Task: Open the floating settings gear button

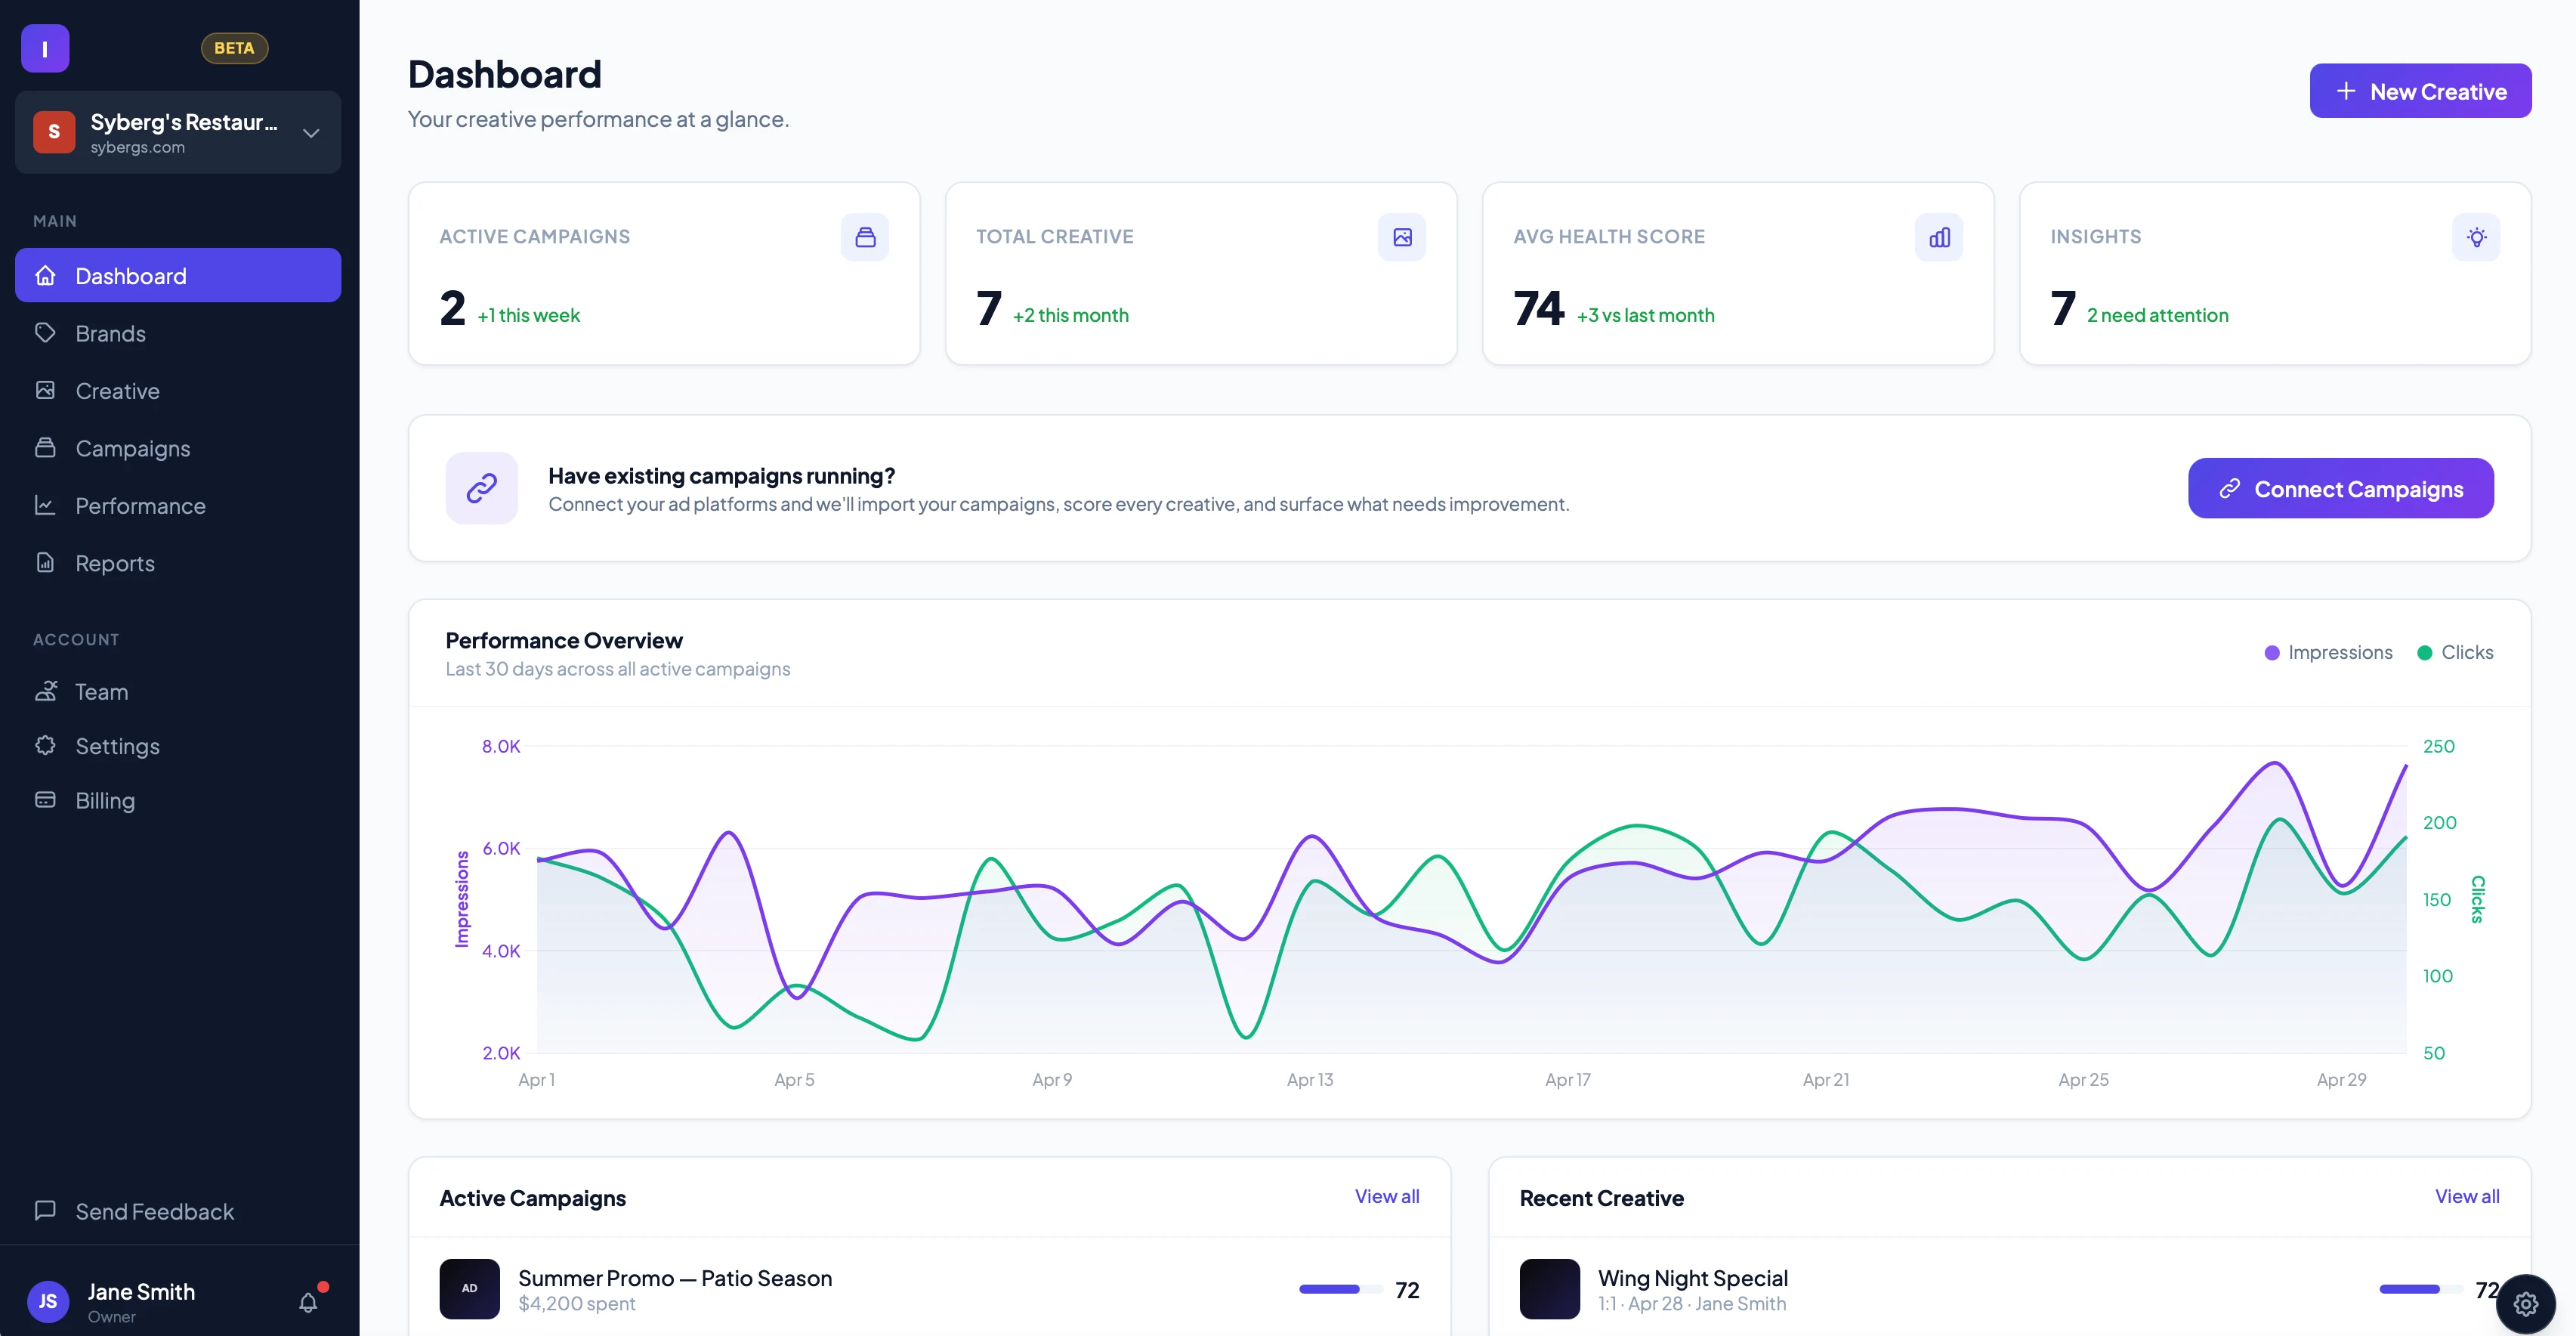Action: [2526, 1304]
